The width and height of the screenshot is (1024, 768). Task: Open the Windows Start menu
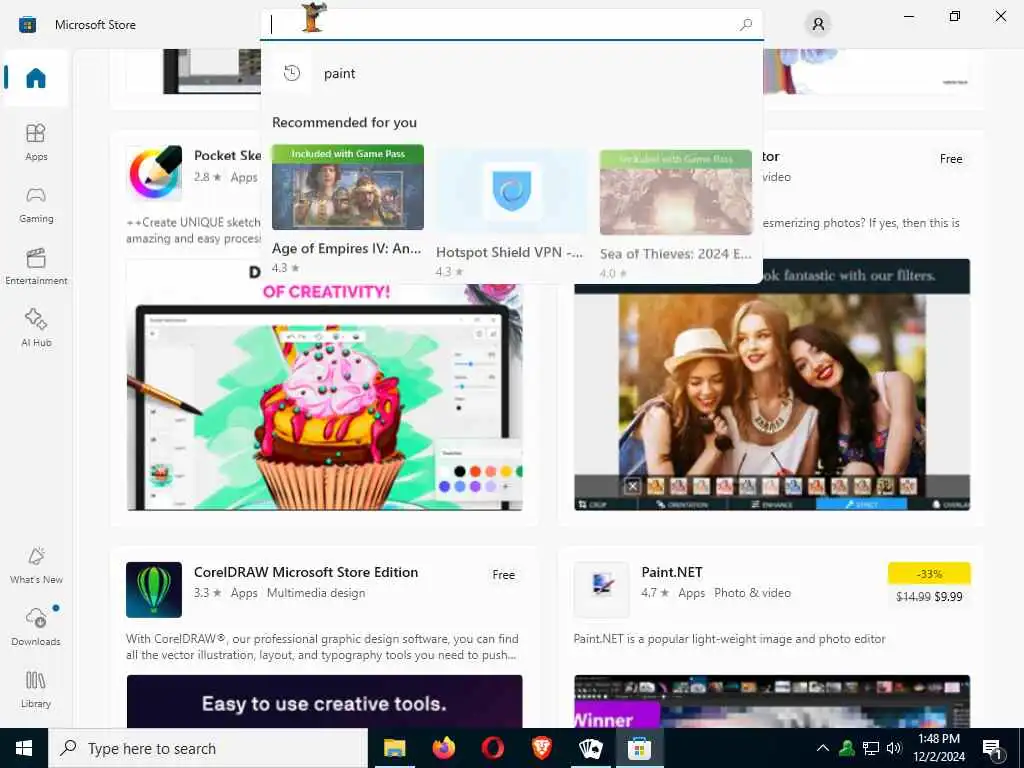tap(24, 748)
